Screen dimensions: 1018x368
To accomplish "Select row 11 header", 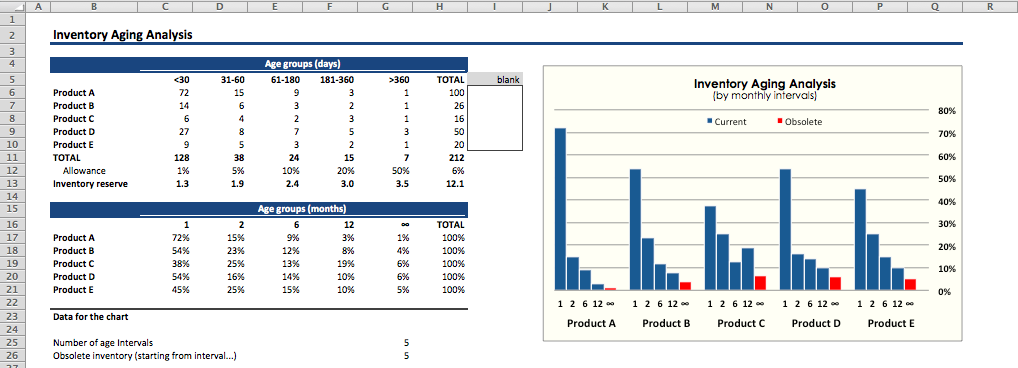I will click(x=12, y=157).
